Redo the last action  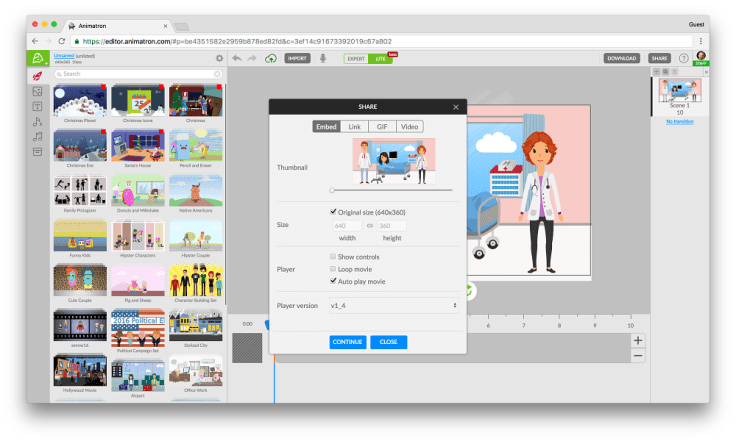[x=252, y=58]
